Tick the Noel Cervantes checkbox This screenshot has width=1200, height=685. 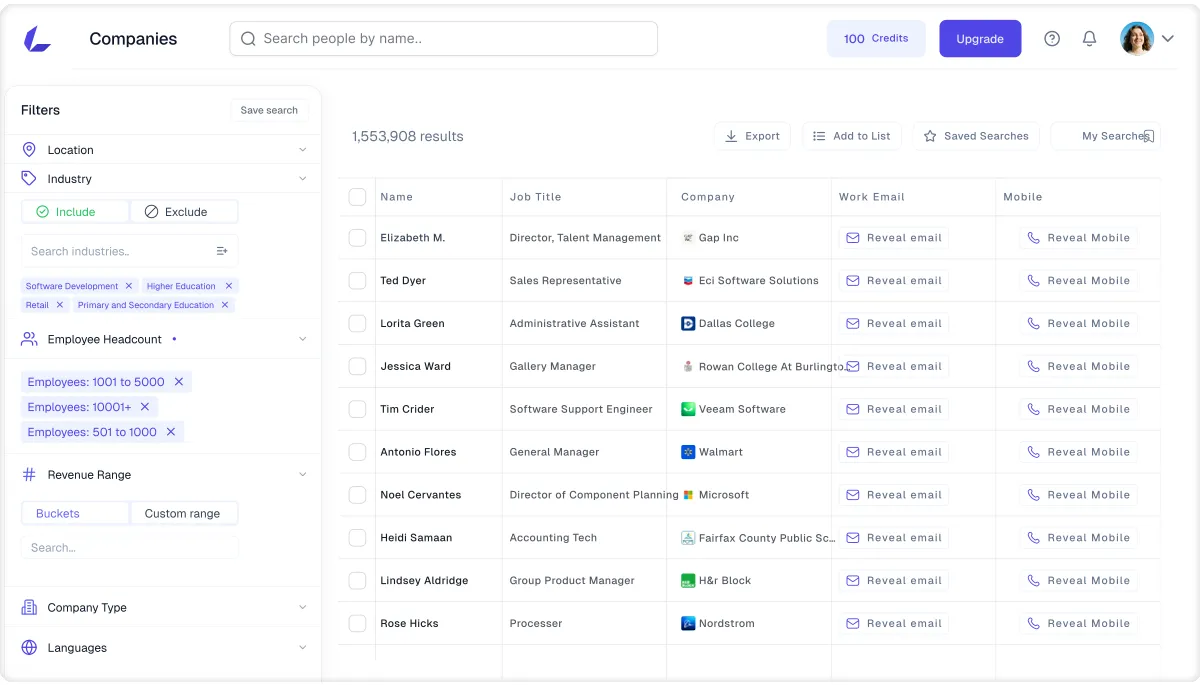tap(357, 495)
